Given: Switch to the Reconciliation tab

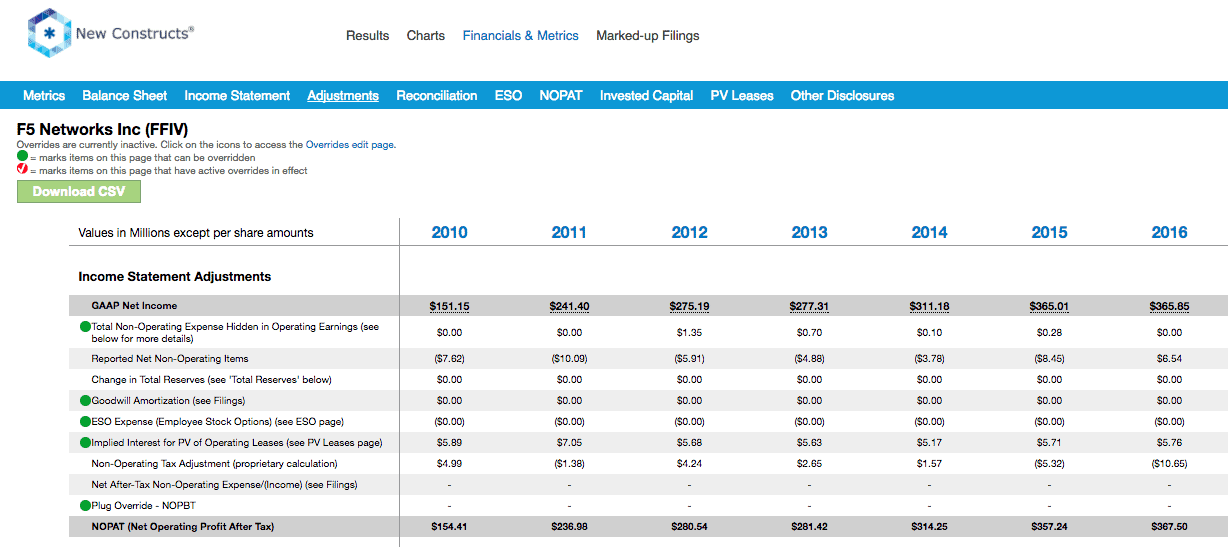Looking at the screenshot, I should coord(437,96).
